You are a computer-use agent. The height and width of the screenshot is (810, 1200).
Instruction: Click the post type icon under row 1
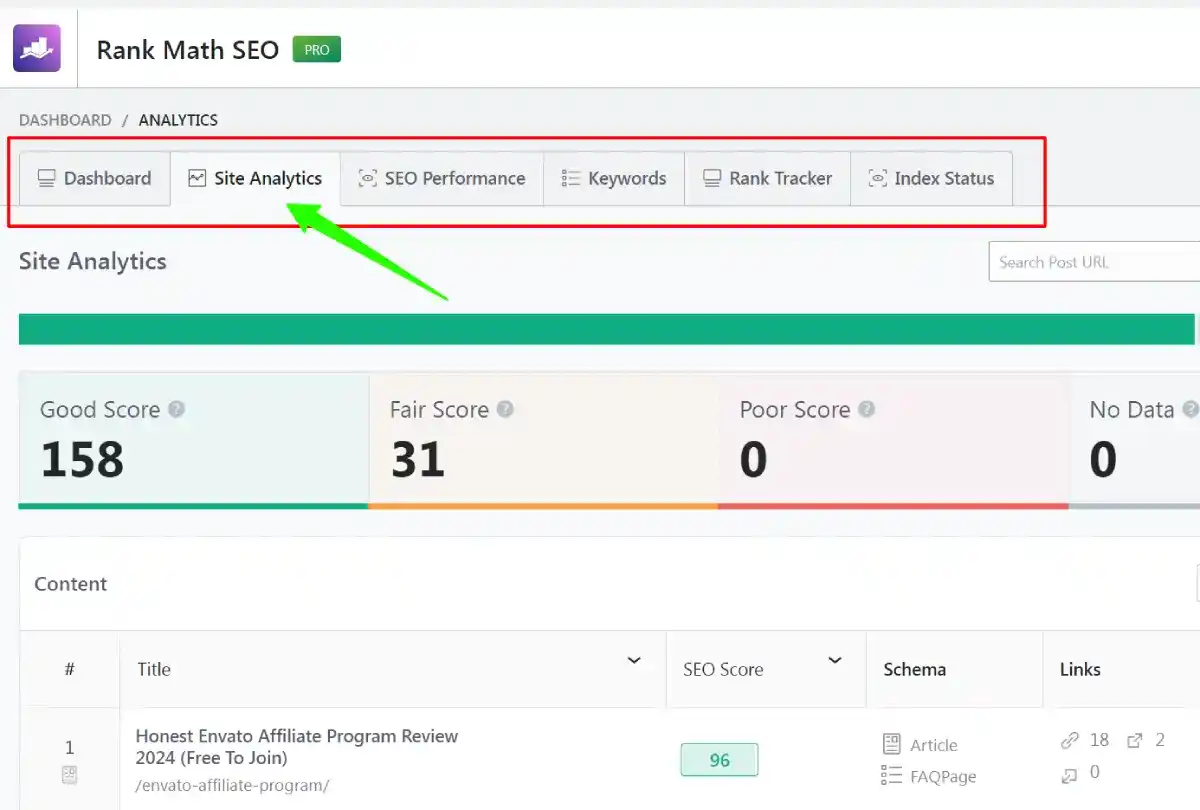(70, 775)
